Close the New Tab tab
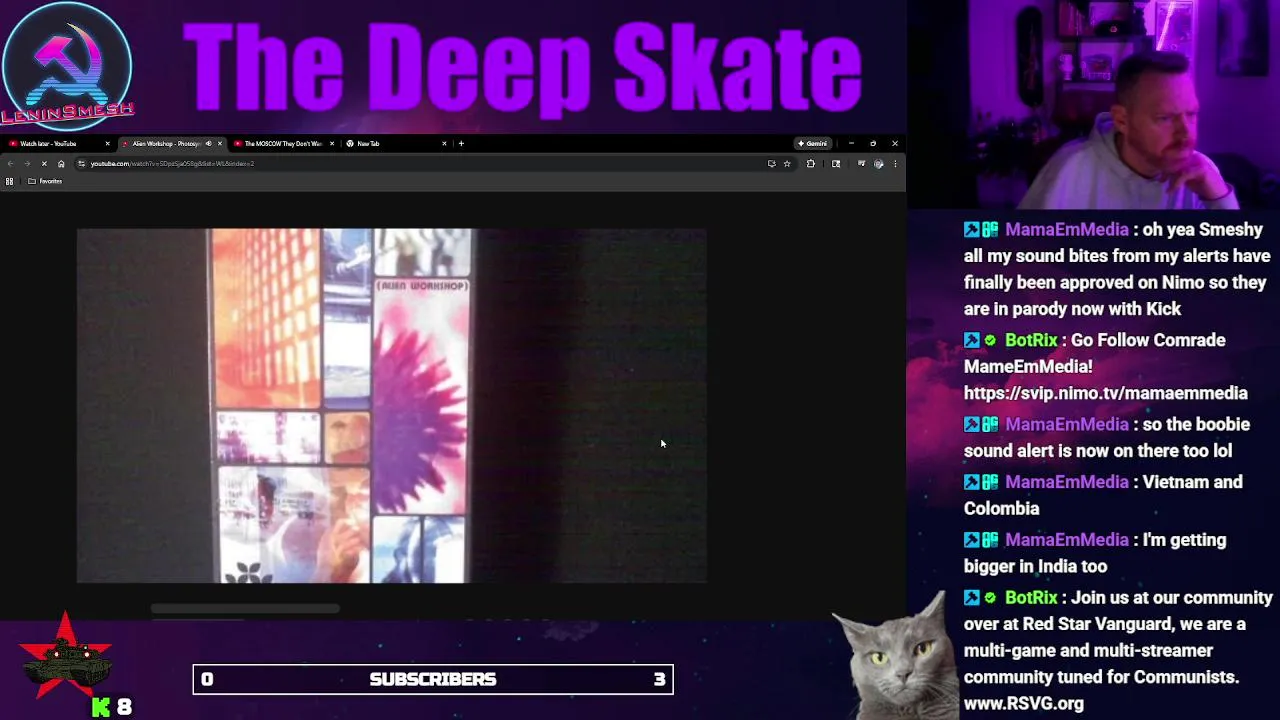 (x=444, y=143)
